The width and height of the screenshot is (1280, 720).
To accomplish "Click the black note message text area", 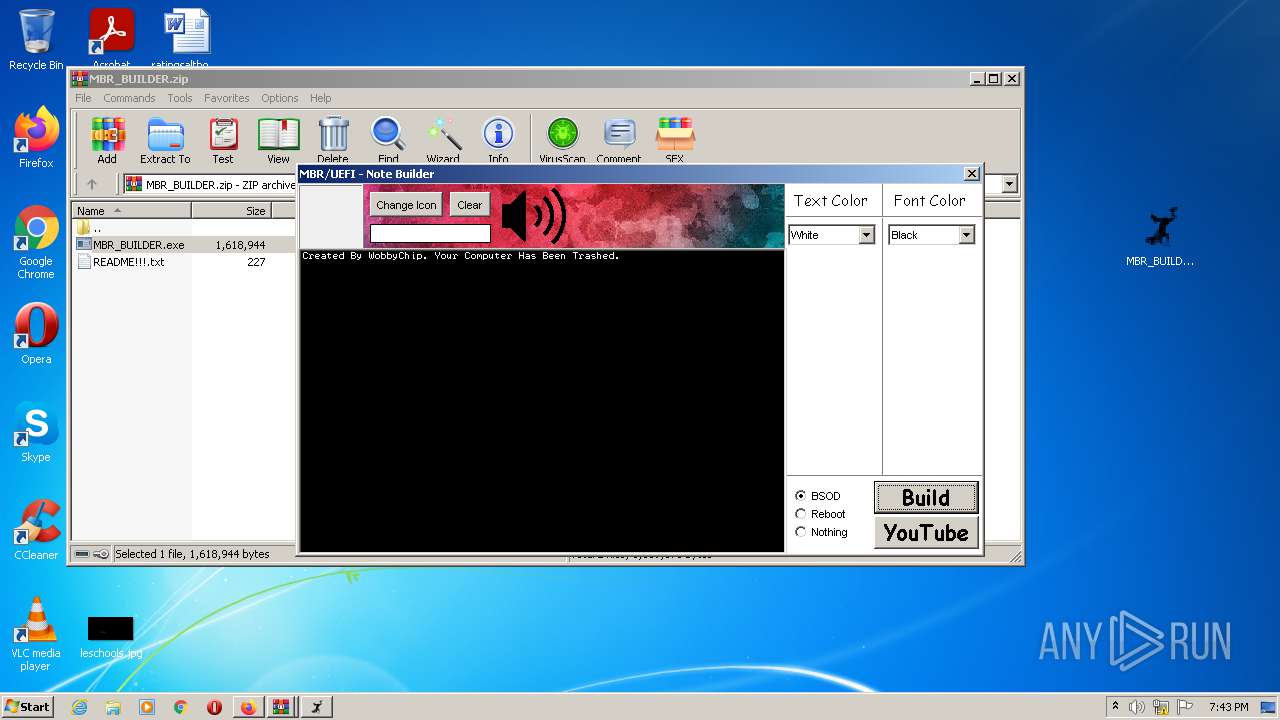I will pyautogui.click(x=542, y=400).
